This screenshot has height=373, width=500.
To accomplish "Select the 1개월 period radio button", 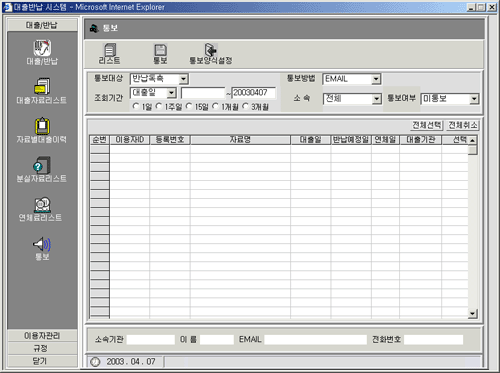I will pyautogui.click(x=216, y=106).
